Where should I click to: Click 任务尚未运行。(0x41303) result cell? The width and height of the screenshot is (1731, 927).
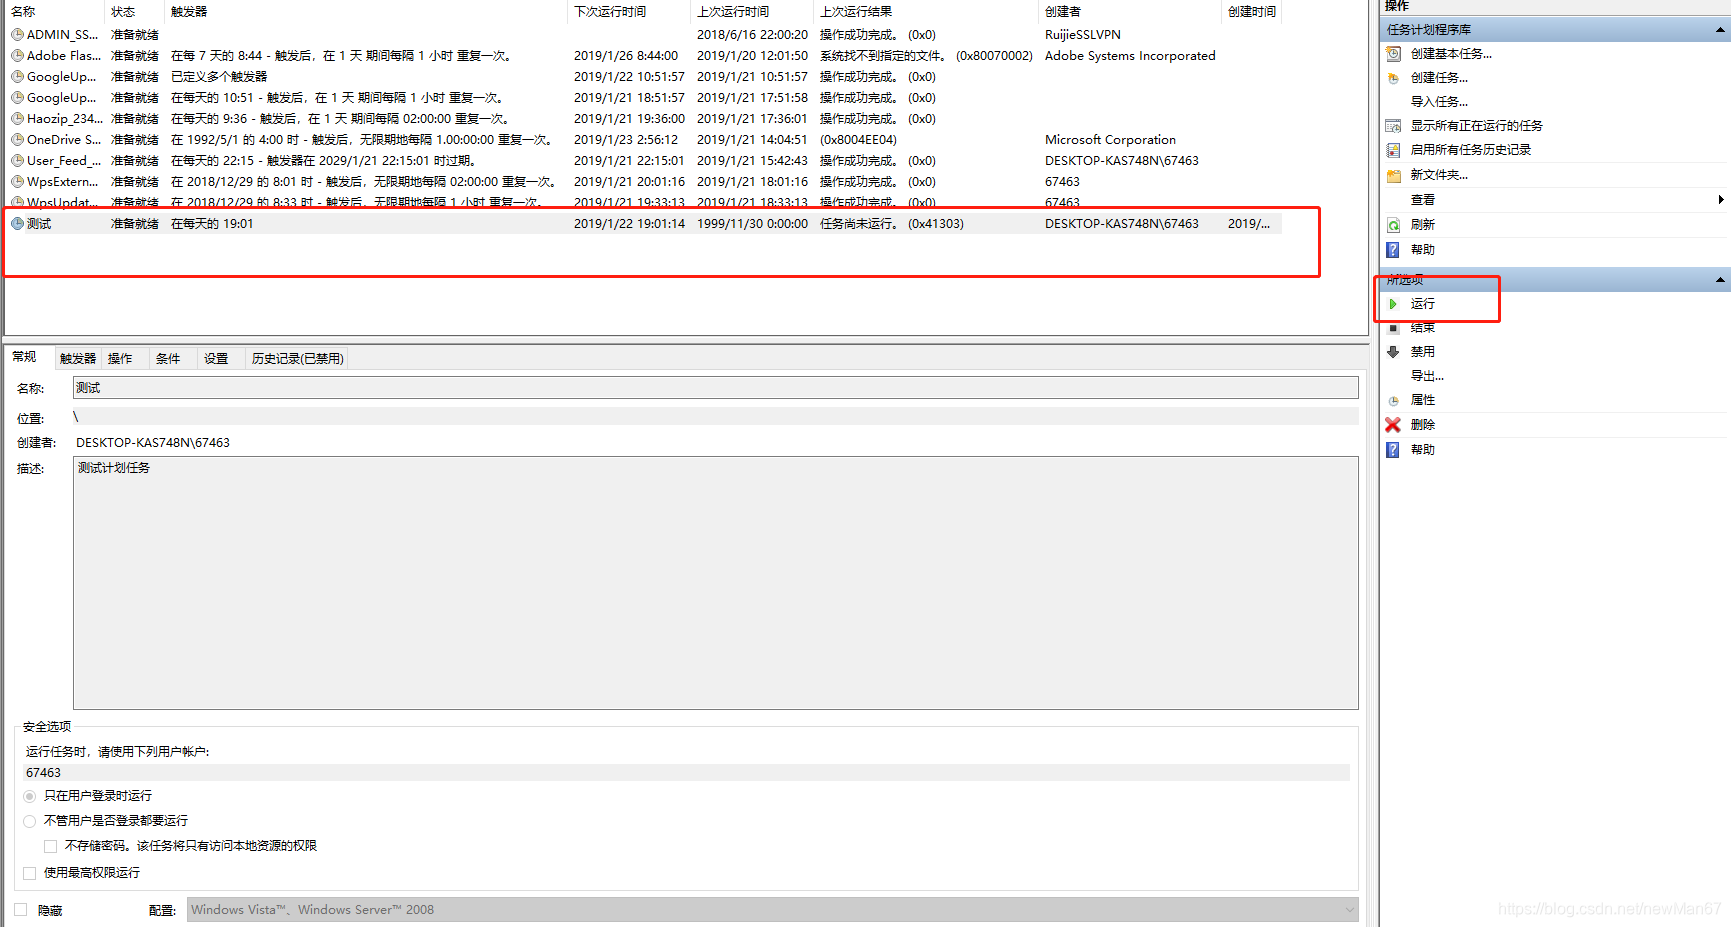892,224
